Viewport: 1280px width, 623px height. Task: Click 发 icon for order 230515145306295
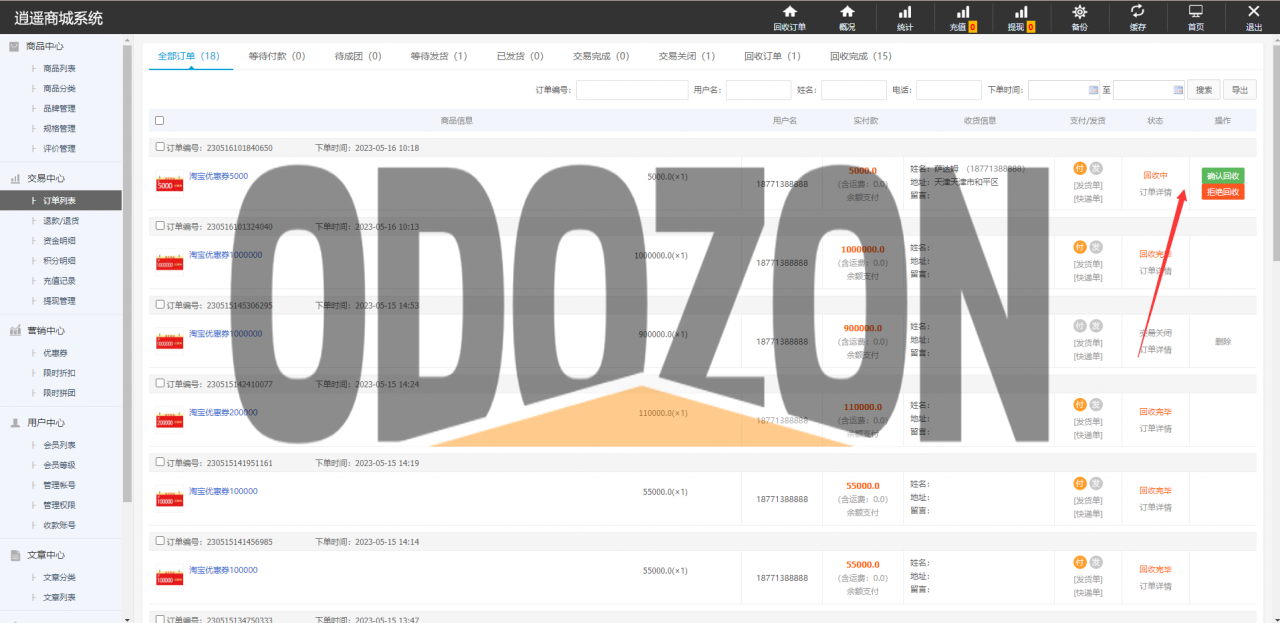pyautogui.click(x=1096, y=326)
